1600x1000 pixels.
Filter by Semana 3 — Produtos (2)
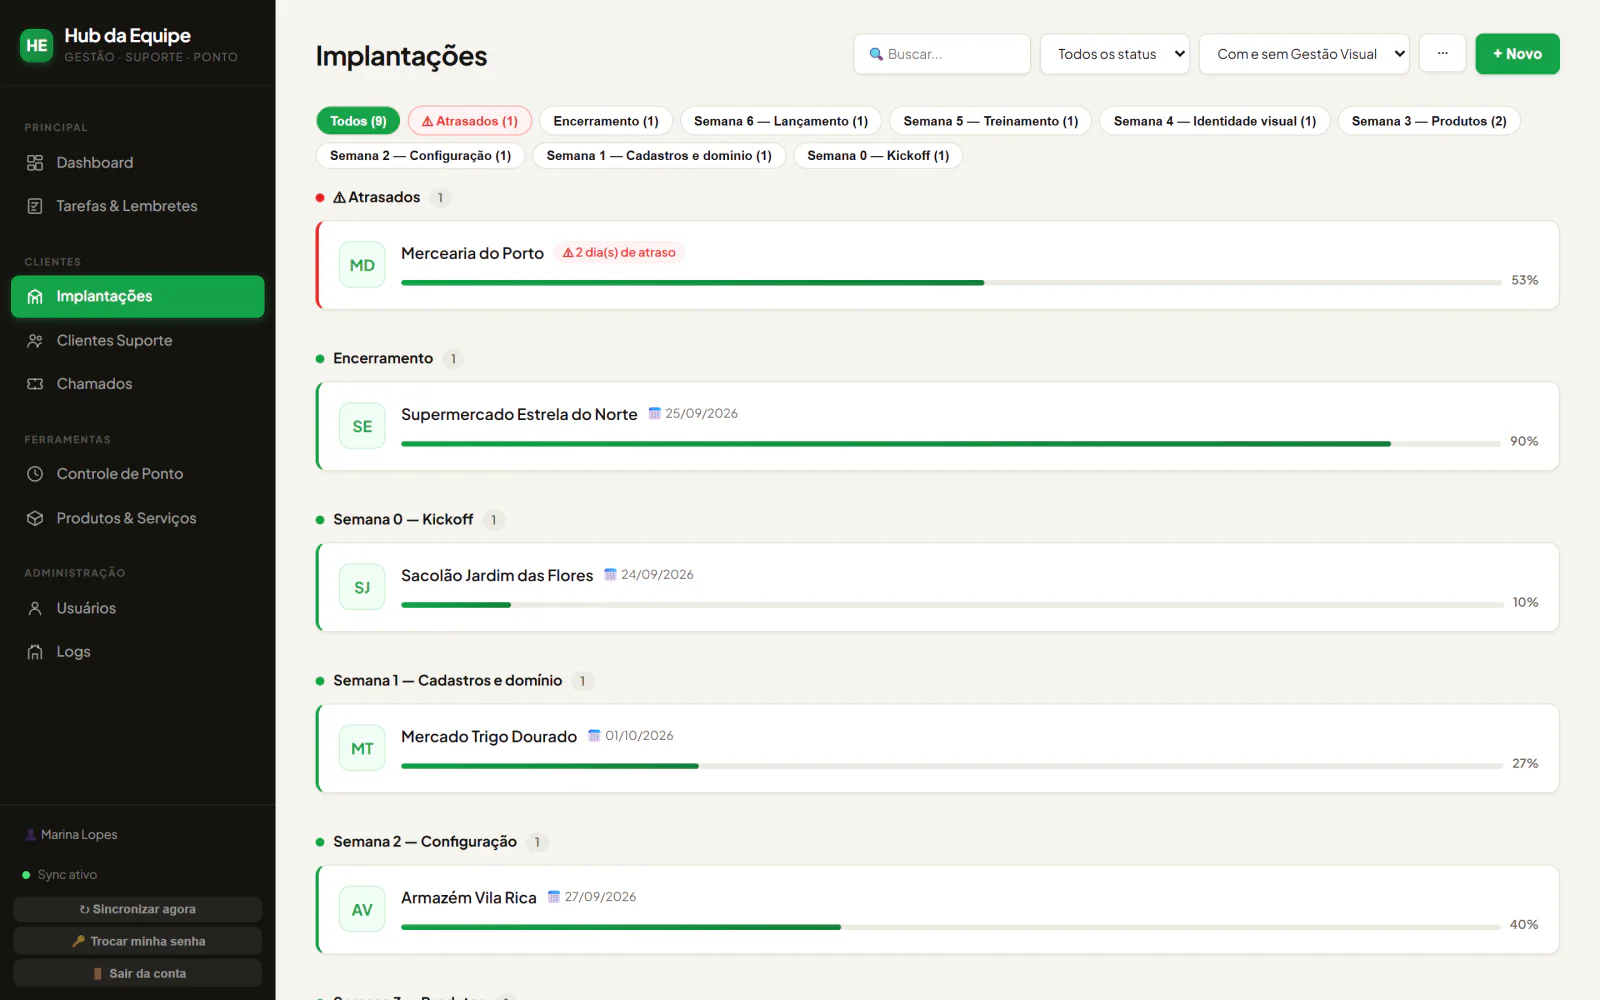[x=1429, y=121]
